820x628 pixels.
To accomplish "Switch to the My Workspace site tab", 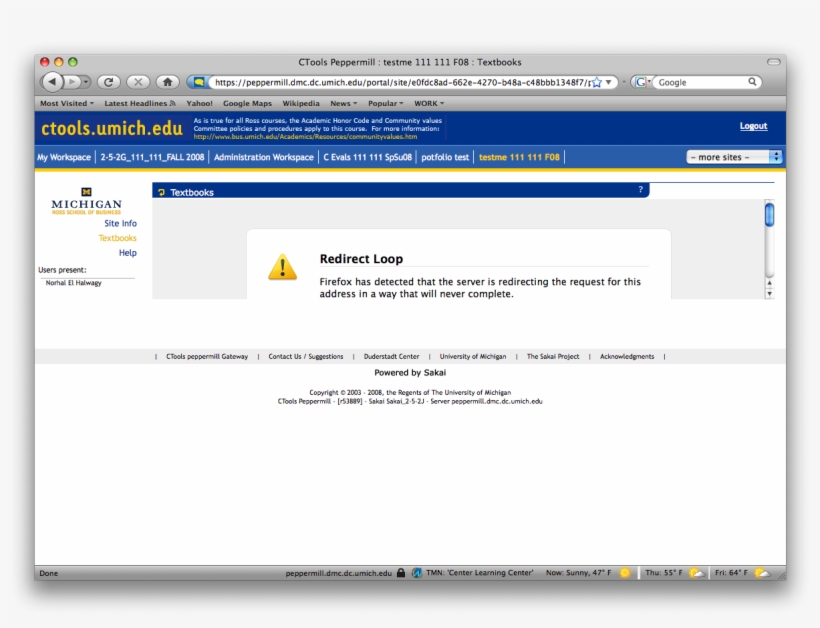I will click(64, 157).
